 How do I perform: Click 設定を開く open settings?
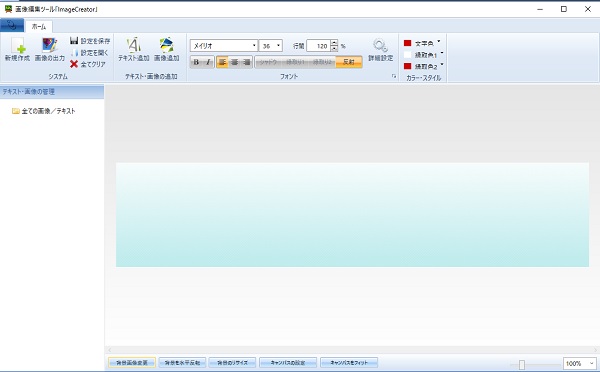point(90,52)
